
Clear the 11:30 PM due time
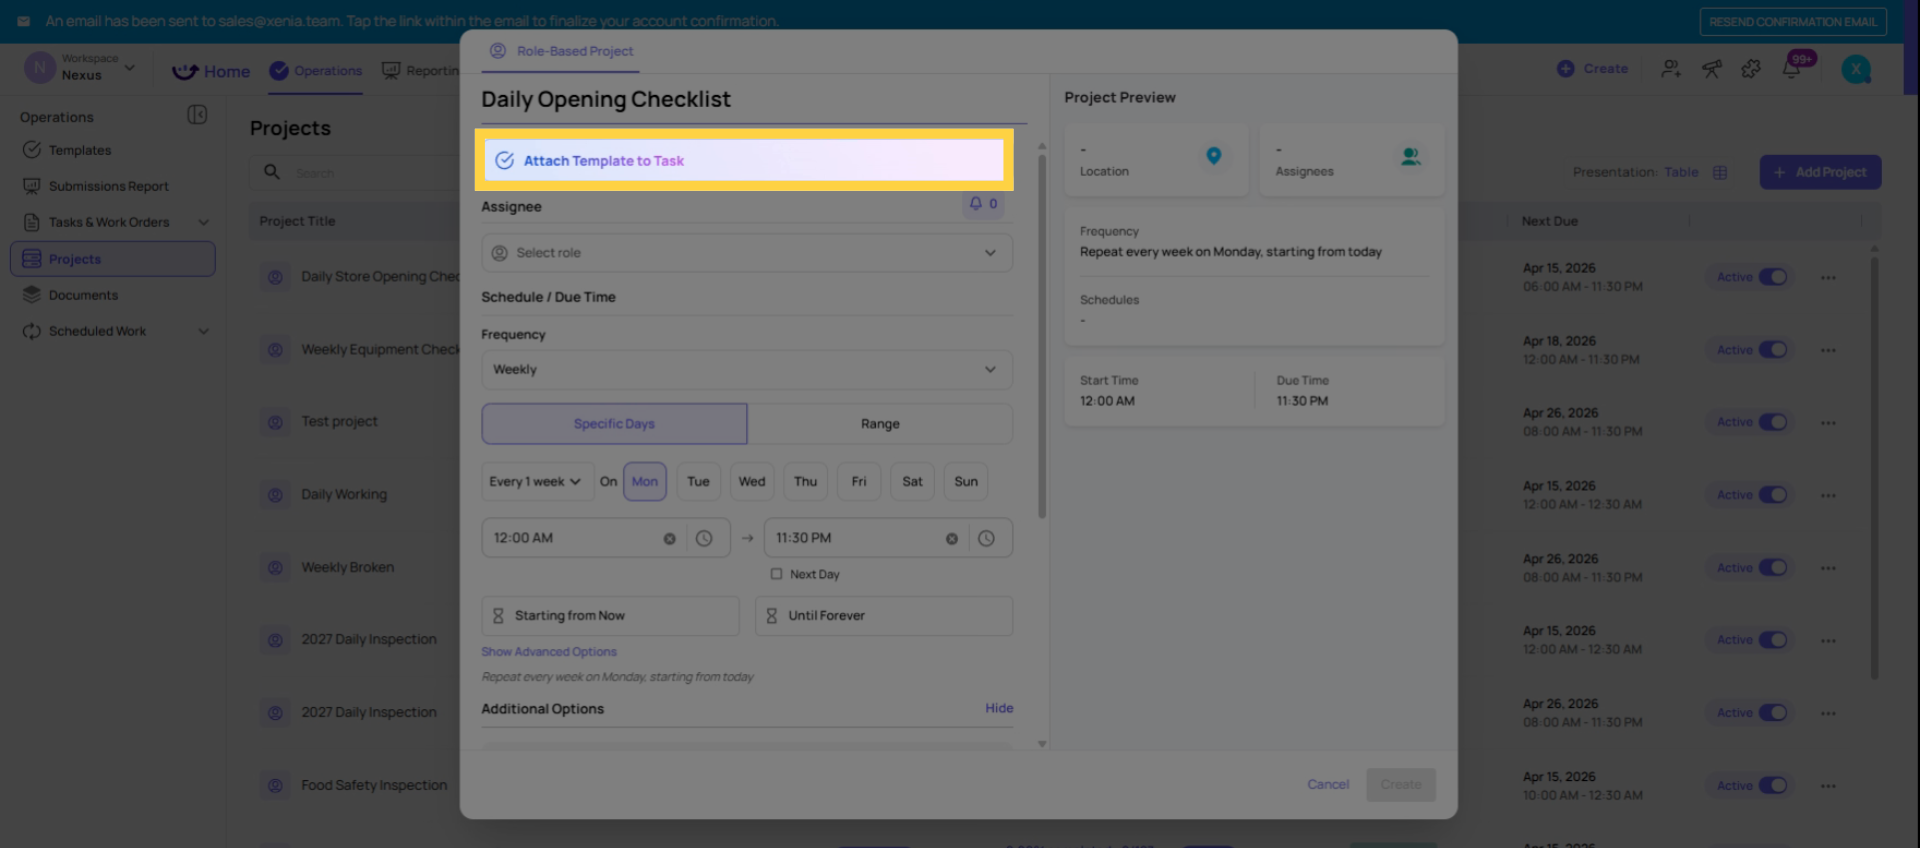coord(952,539)
